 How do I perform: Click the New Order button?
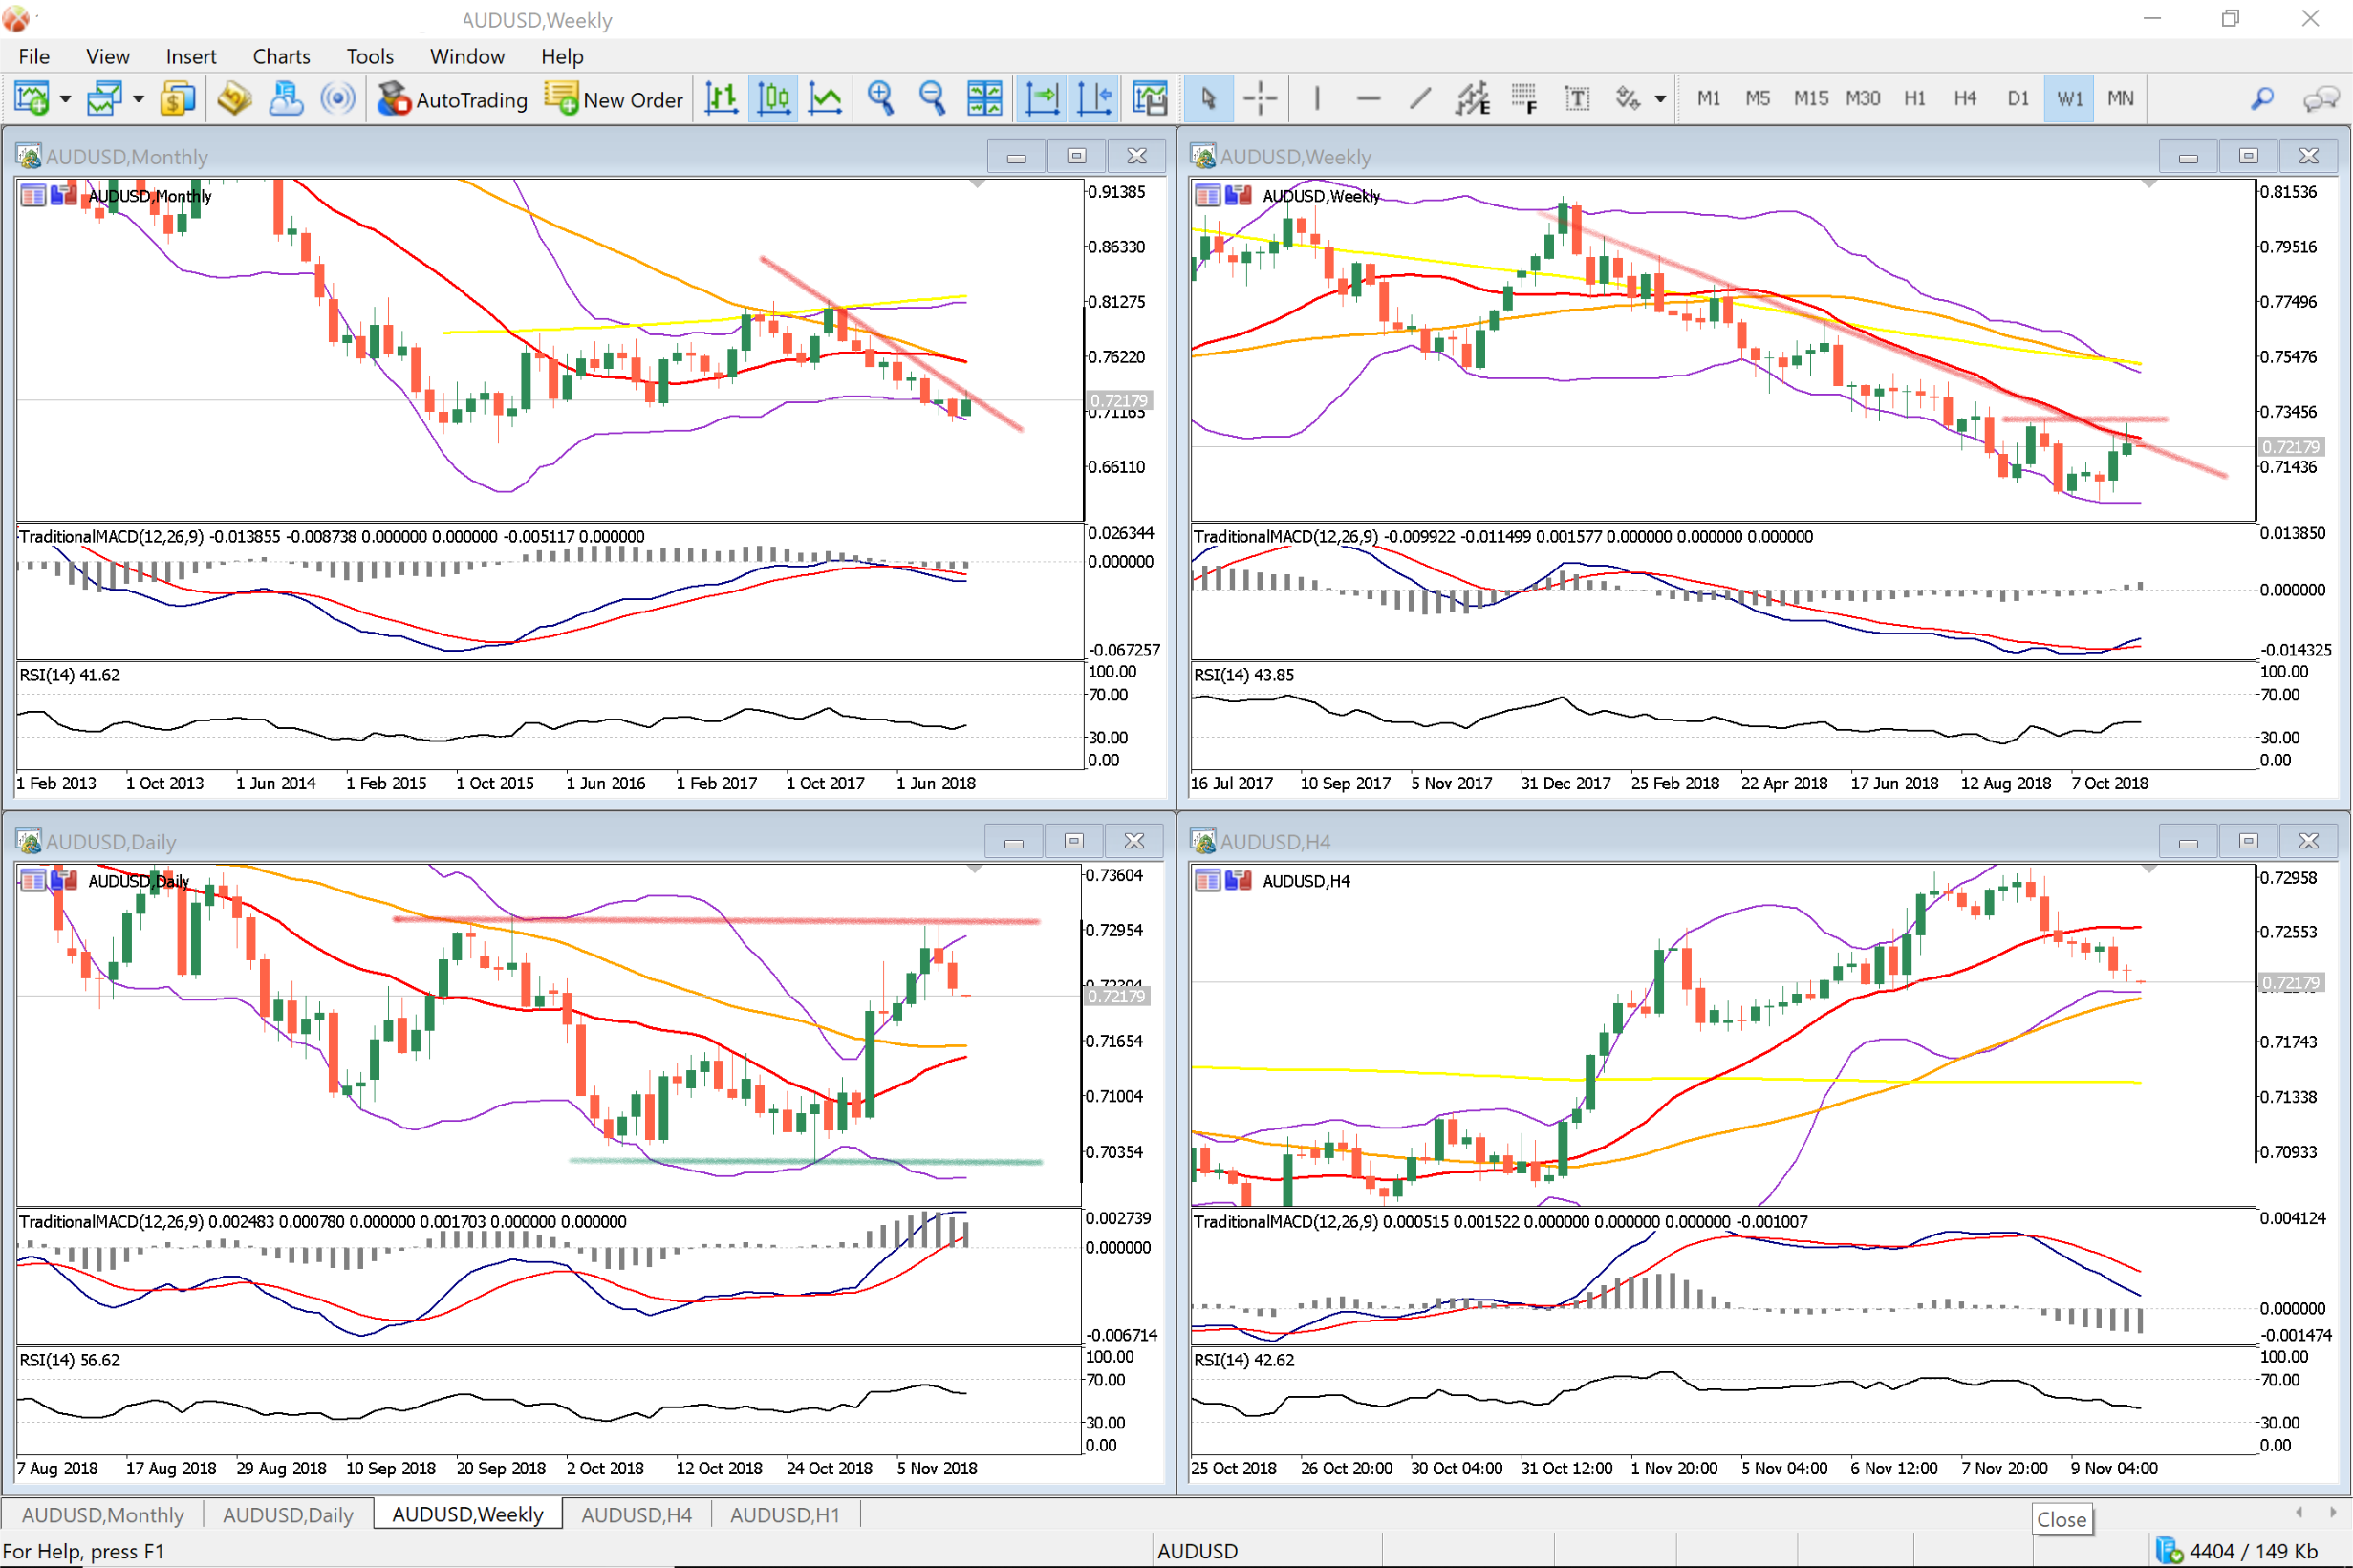614,98
